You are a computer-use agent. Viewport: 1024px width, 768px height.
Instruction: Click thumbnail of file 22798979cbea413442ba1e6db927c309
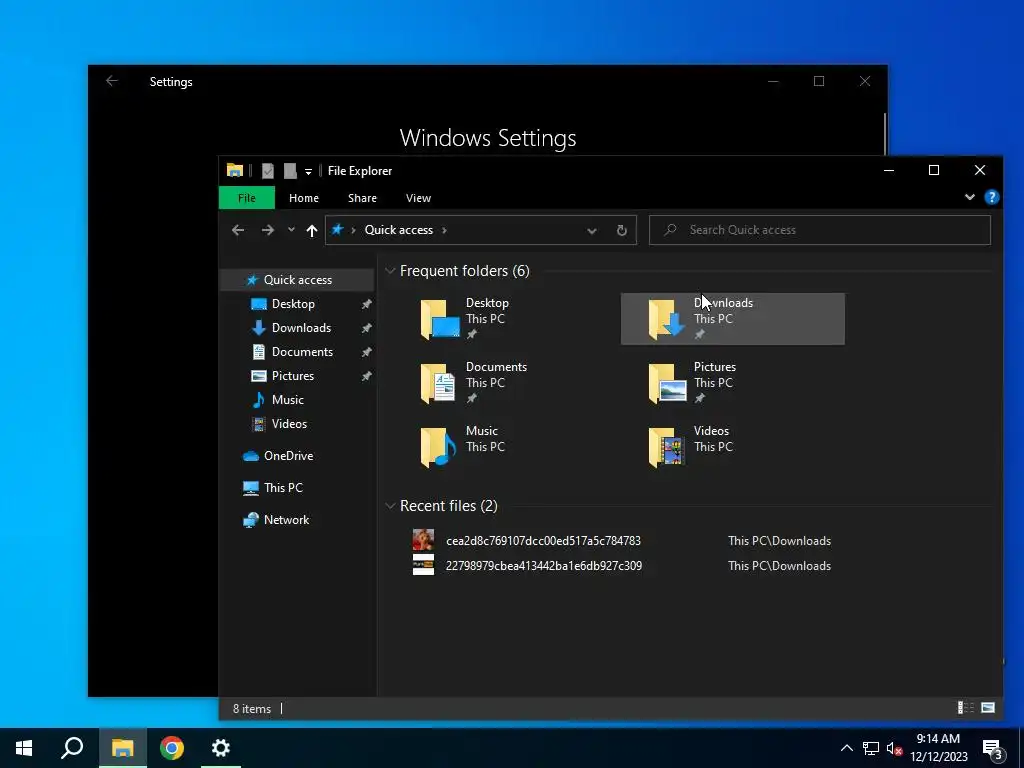(423, 565)
